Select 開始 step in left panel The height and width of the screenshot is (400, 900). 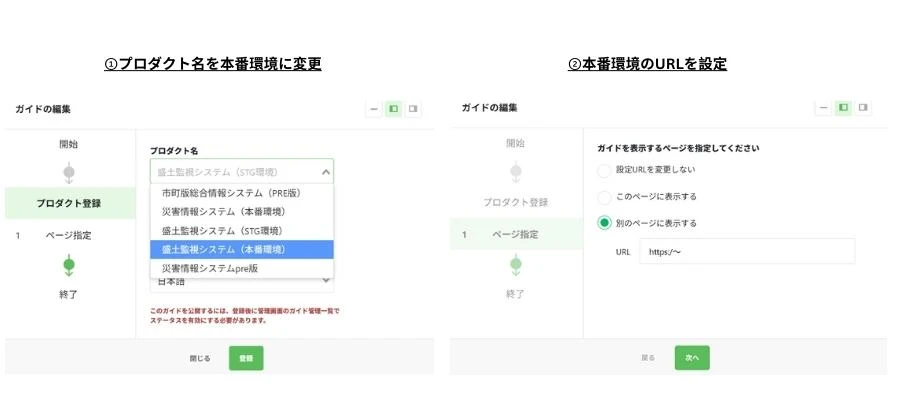click(x=69, y=145)
